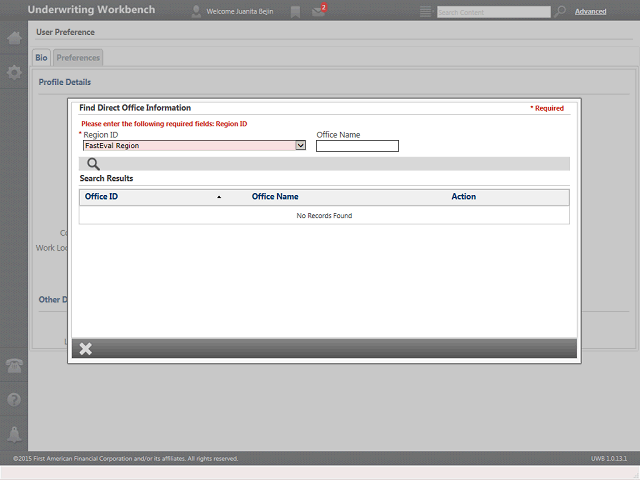Click the Search Content field in header

(493, 12)
